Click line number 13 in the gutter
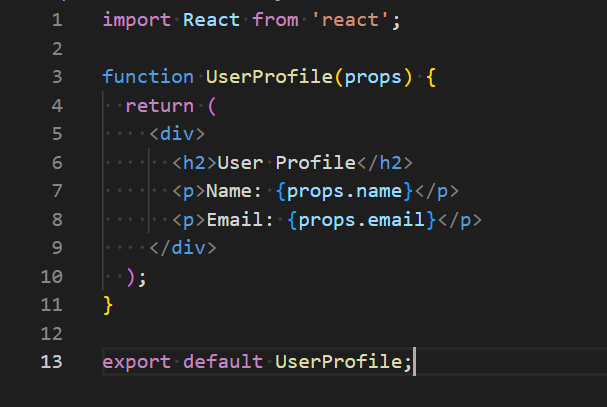This screenshot has width=607, height=407. (51, 362)
